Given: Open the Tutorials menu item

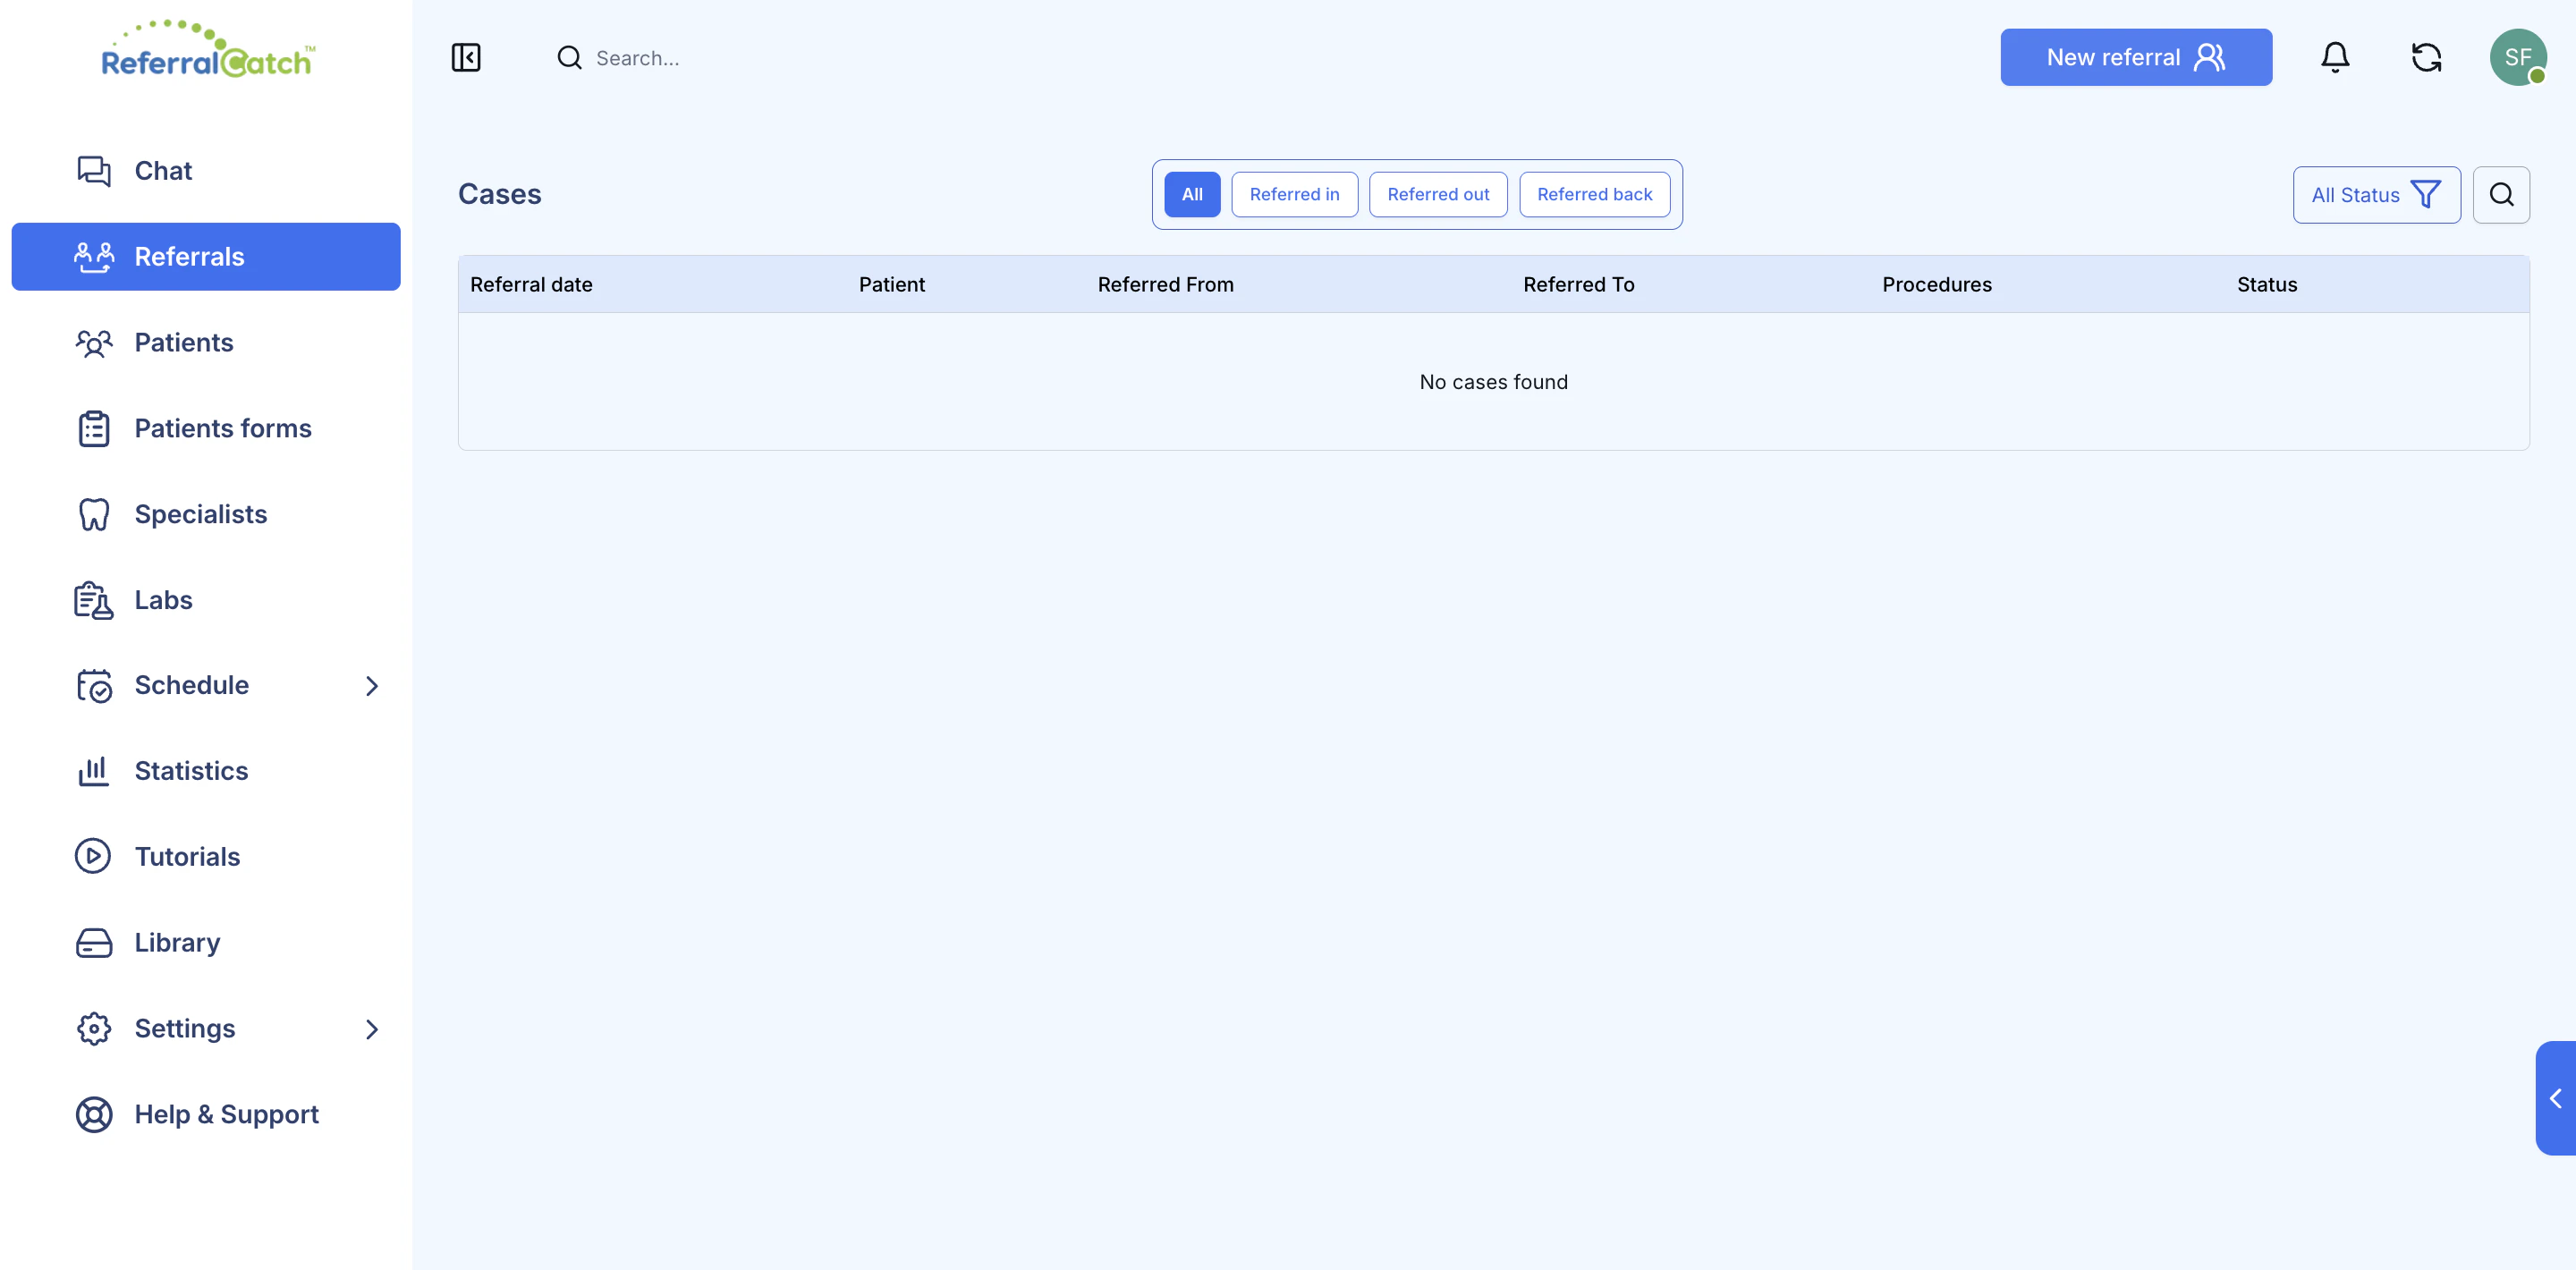Looking at the screenshot, I should click(205, 857).
